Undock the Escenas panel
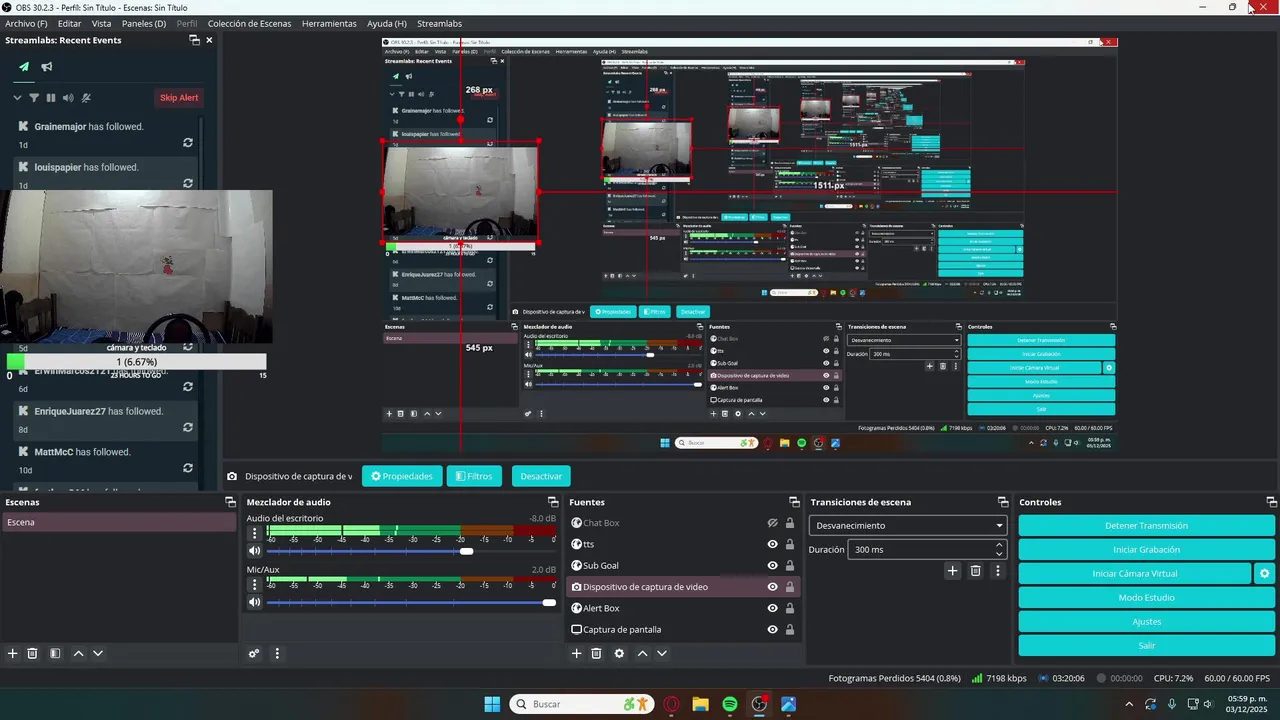The height and width of the screenshot is (720, 1280). click(230, 502)
